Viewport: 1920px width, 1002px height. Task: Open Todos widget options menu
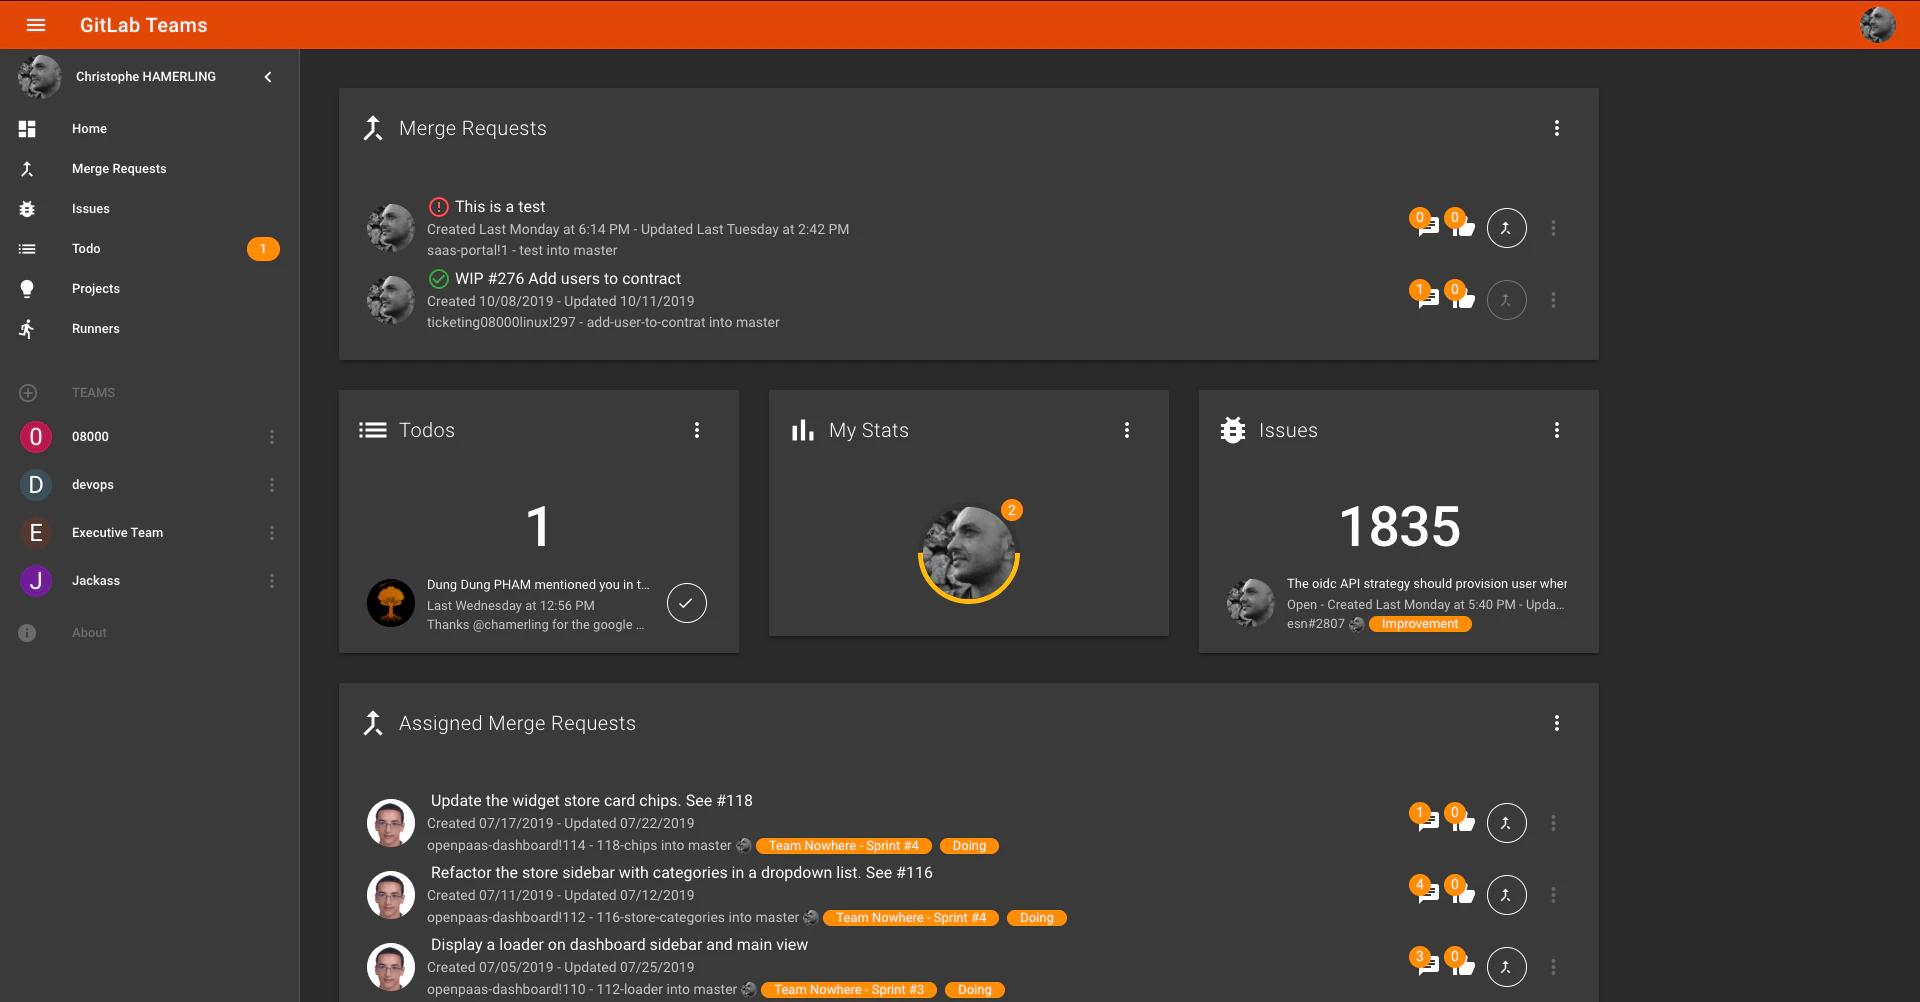click(697, 430)
